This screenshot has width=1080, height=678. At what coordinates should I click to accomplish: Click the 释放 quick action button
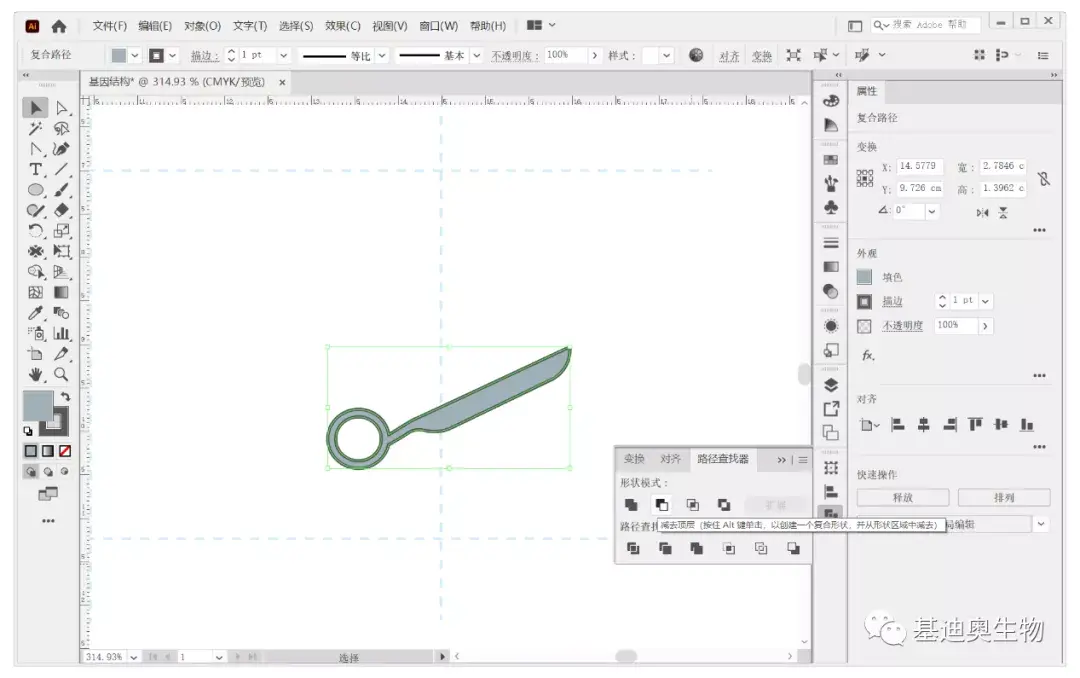click(x=902, y=497)
